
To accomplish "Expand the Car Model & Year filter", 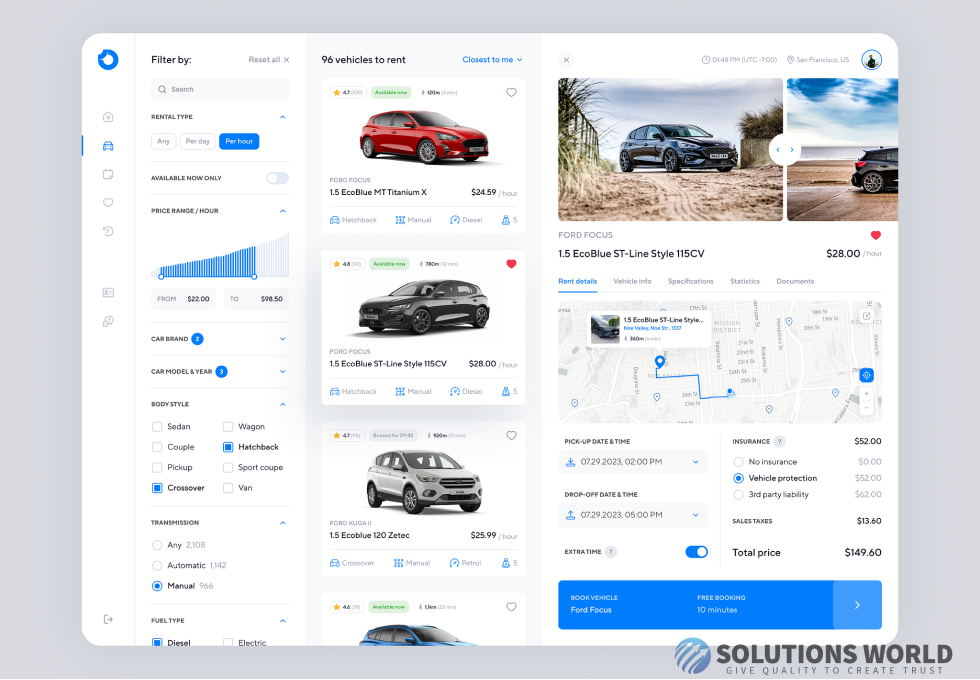I will click(282, 371).
